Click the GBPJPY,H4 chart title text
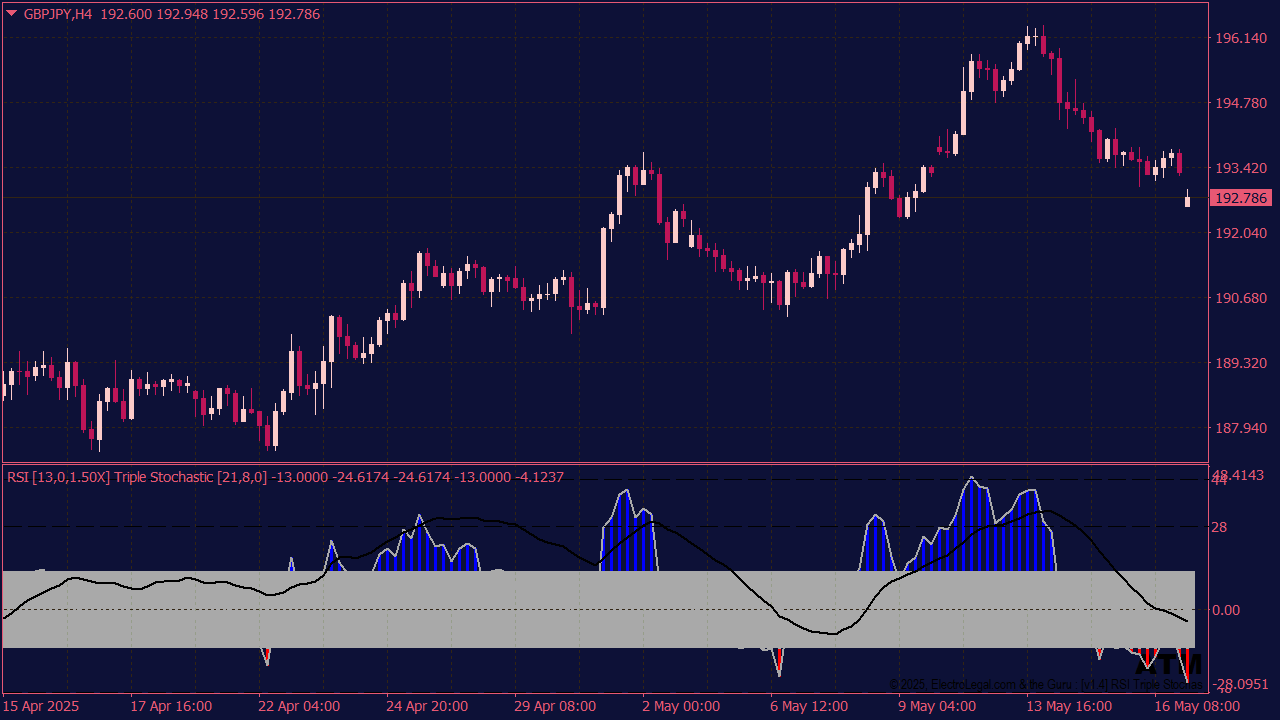Screen dimensions: 1280x720 [x=59, y=15]
